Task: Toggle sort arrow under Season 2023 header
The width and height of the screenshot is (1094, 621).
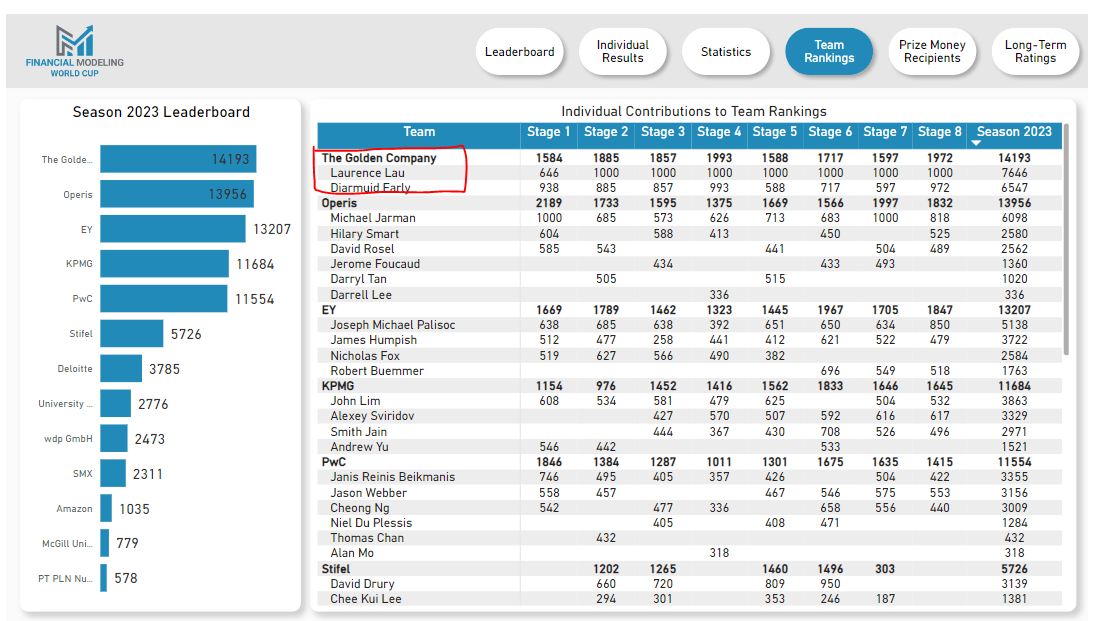Action: (x=976, y=143)
